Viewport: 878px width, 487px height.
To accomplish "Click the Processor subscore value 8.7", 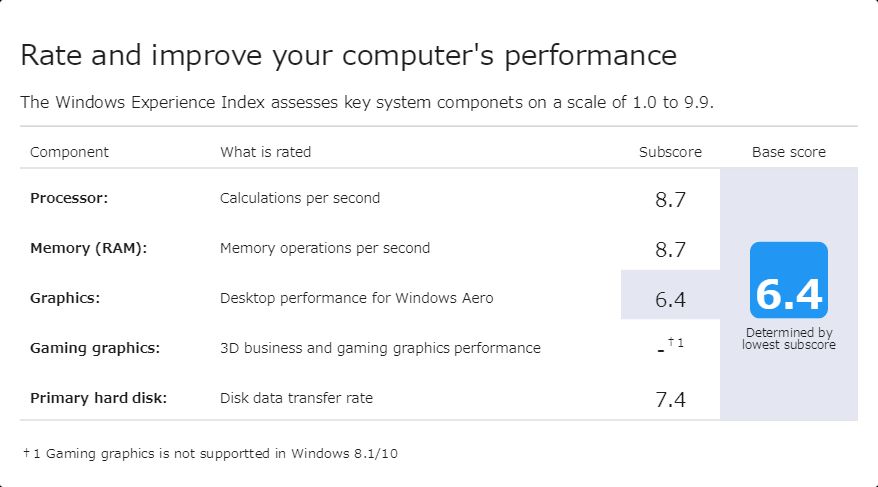I will pyautogui.click(x=670, y=199).
